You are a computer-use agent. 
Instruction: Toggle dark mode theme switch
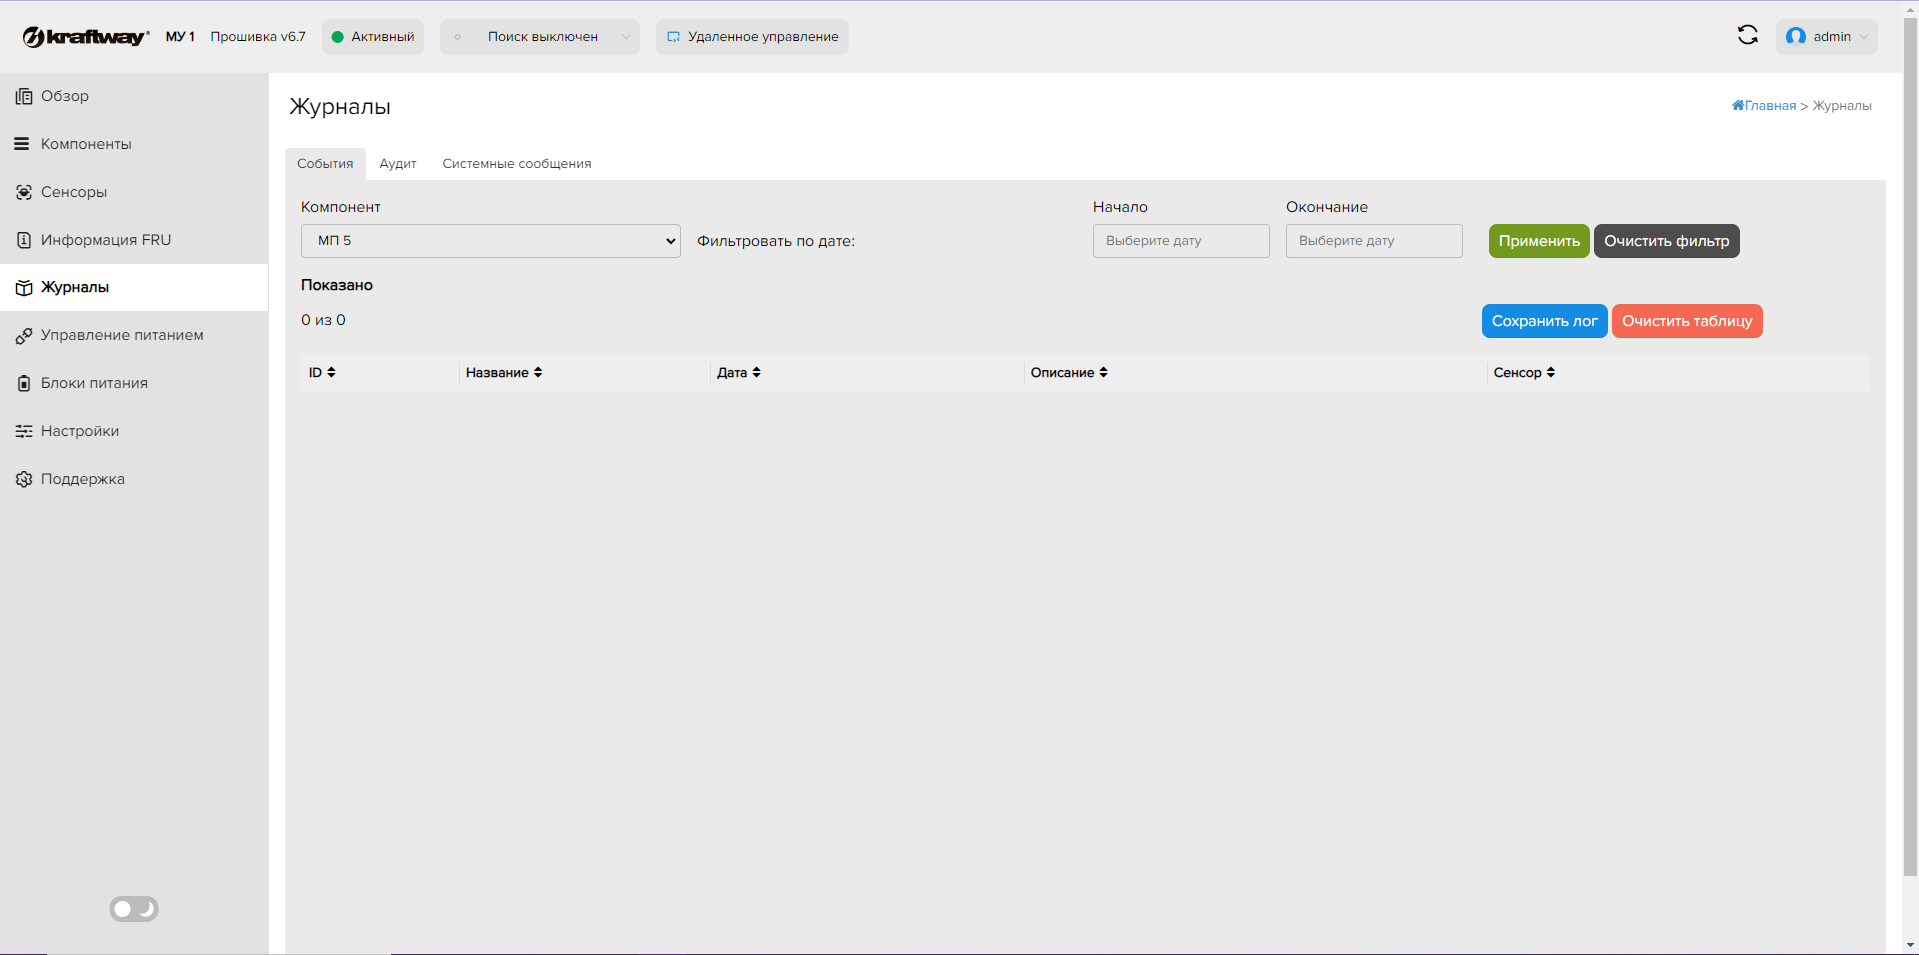click(x=134, y=909)
